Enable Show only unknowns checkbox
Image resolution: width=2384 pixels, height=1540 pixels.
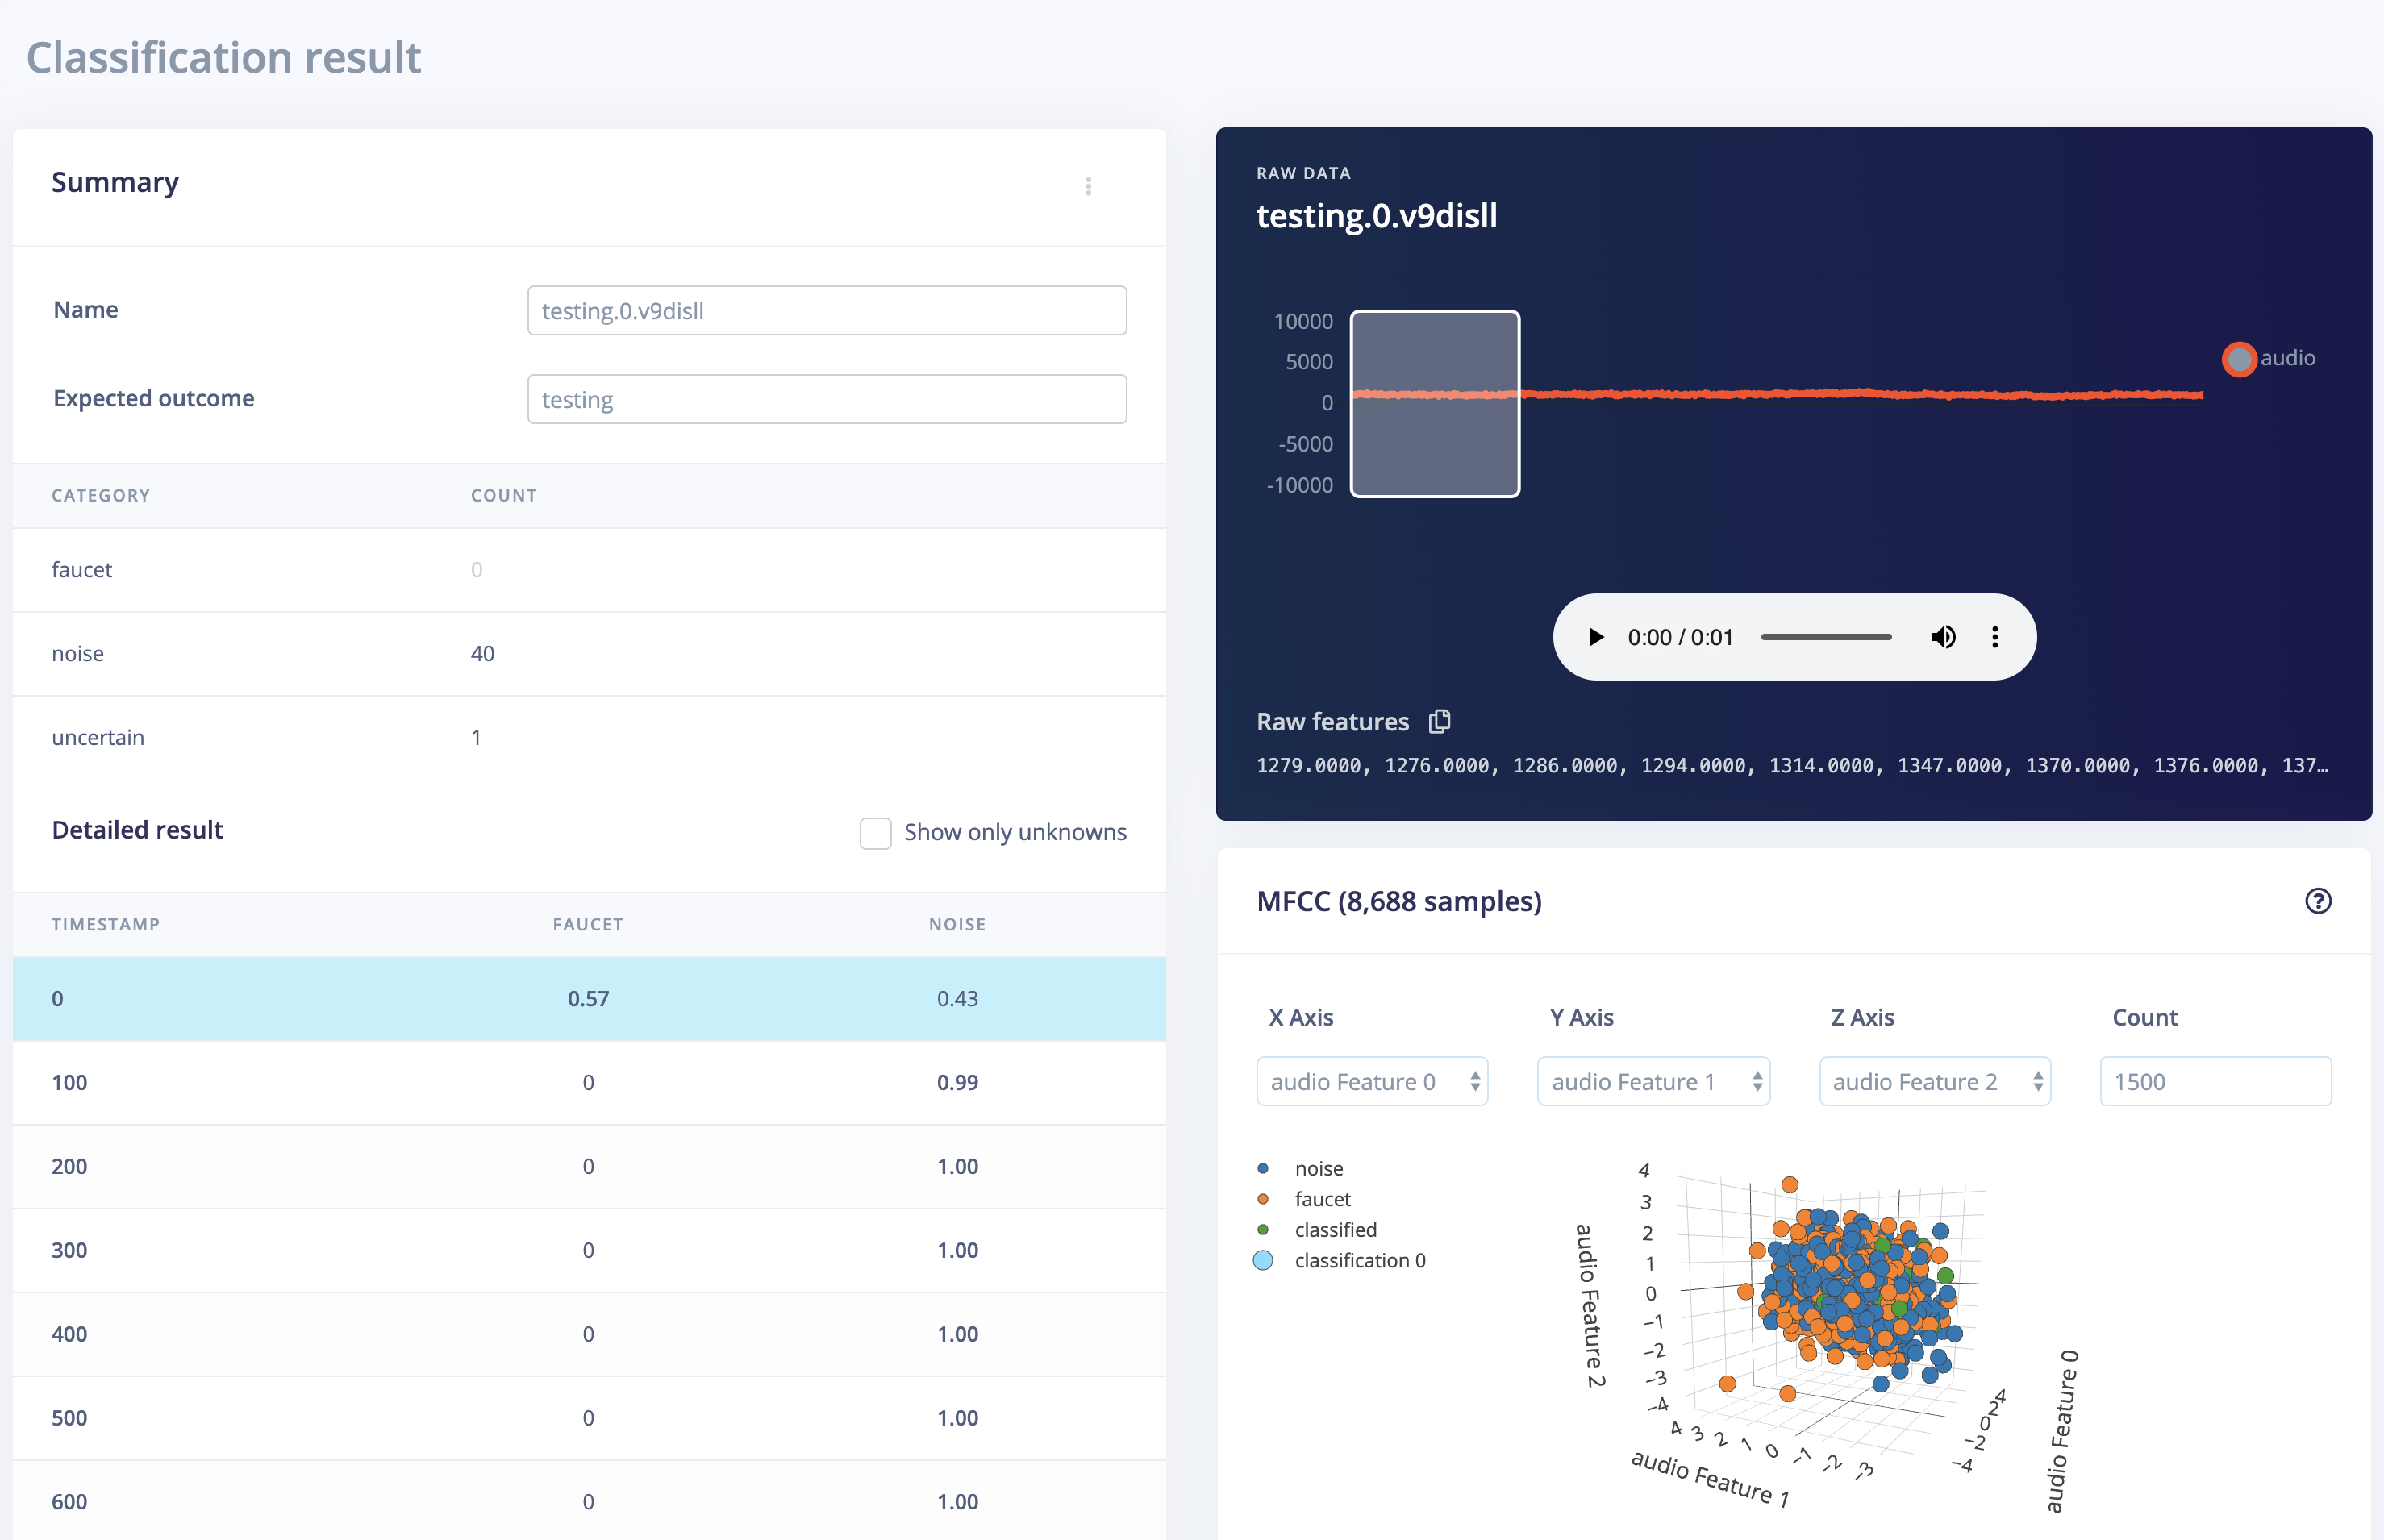point(875,832)
